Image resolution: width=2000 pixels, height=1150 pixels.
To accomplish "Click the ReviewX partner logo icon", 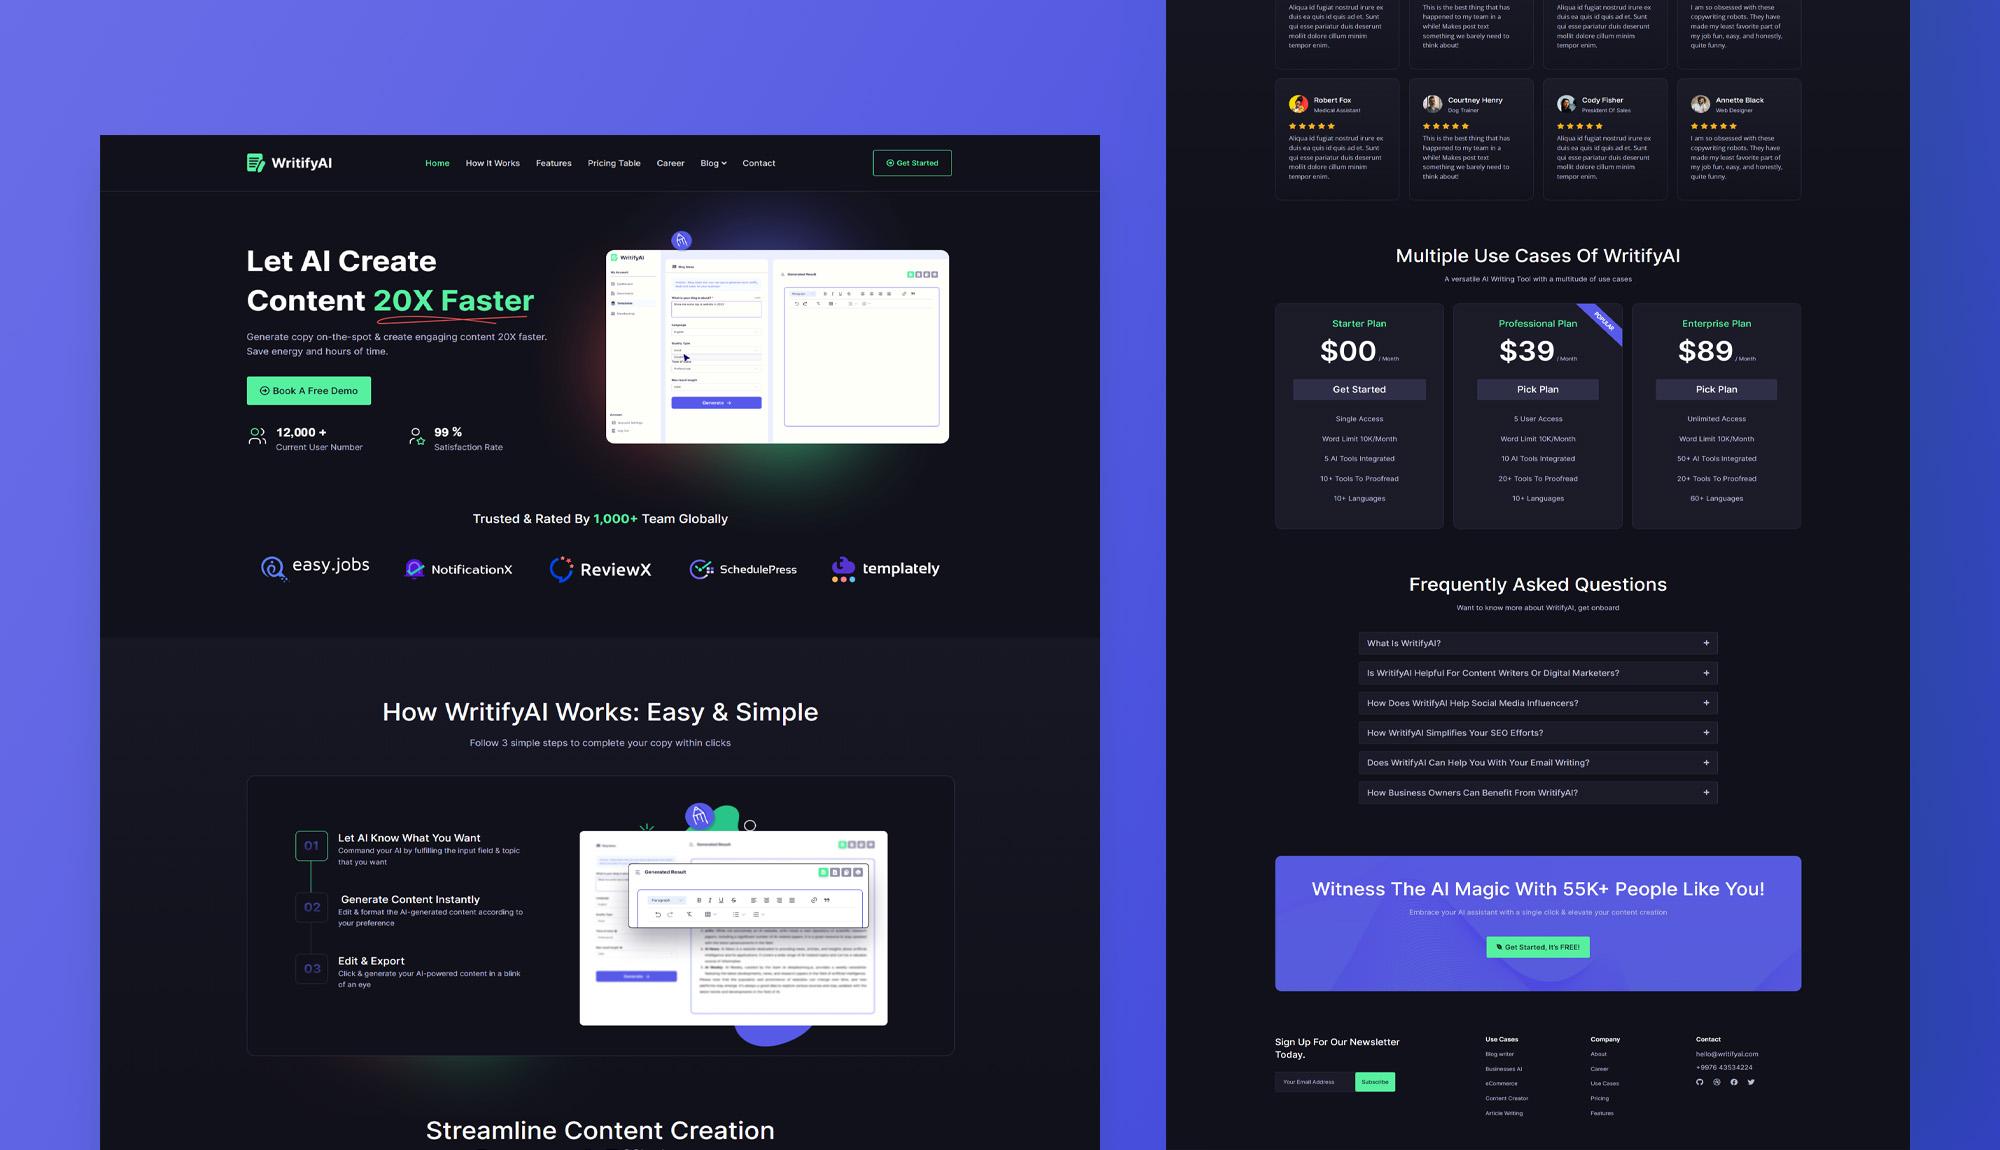I will tap(560, 567).
